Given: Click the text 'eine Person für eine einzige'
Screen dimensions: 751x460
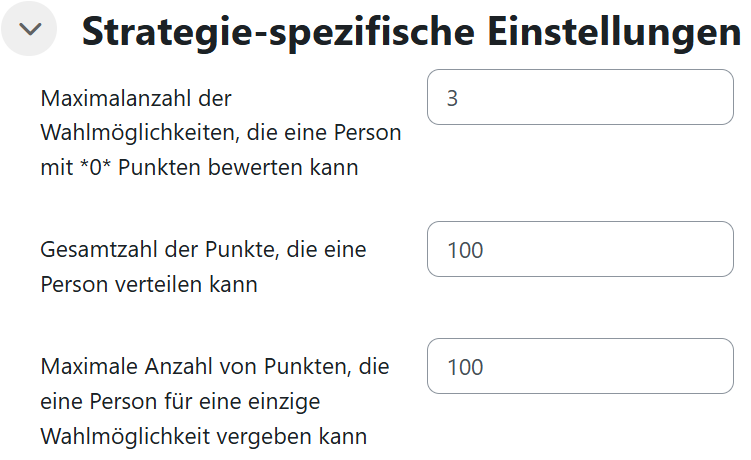Looking at the screenshot, I should [182, 402].
